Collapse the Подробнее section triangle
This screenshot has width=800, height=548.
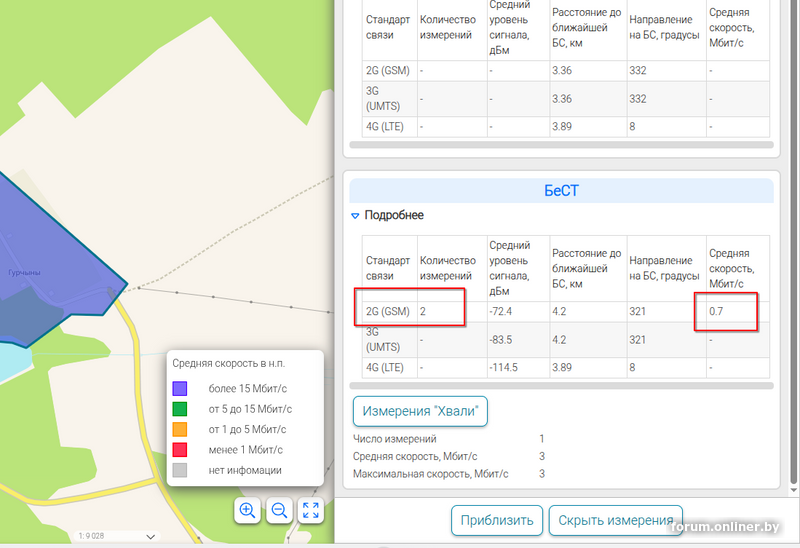tap(355, 215)
